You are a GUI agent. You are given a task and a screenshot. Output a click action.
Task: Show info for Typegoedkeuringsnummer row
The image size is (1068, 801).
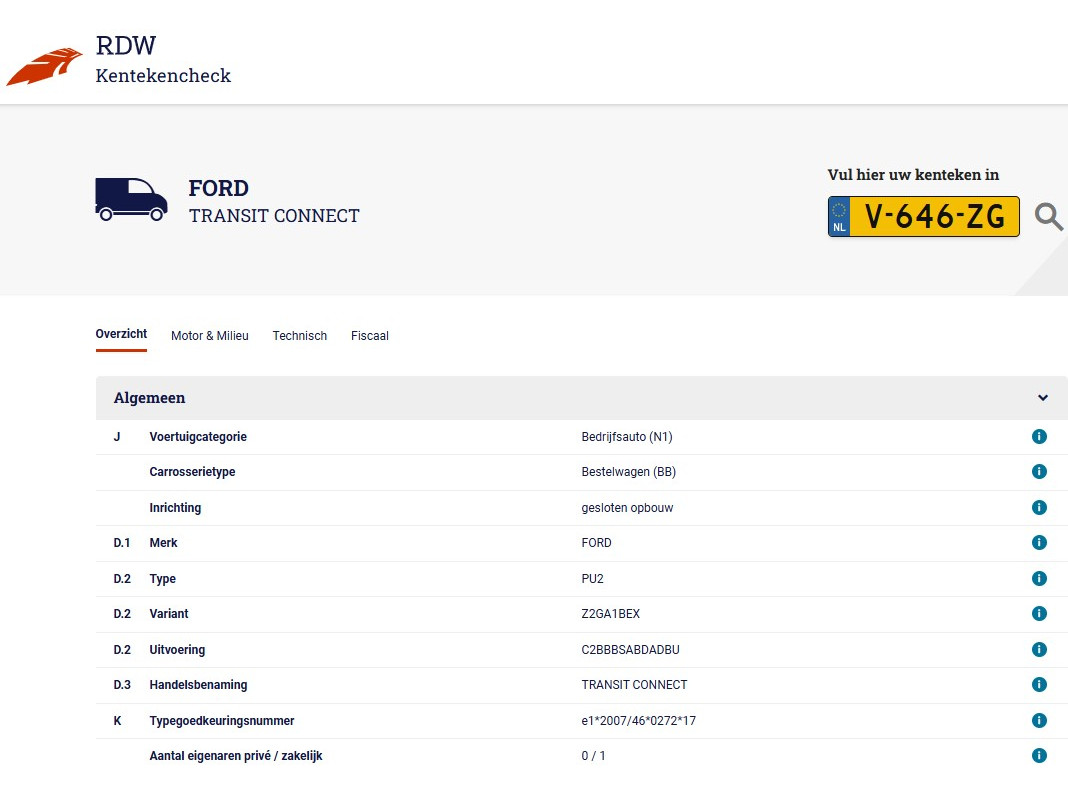[x=1039, y=721]
